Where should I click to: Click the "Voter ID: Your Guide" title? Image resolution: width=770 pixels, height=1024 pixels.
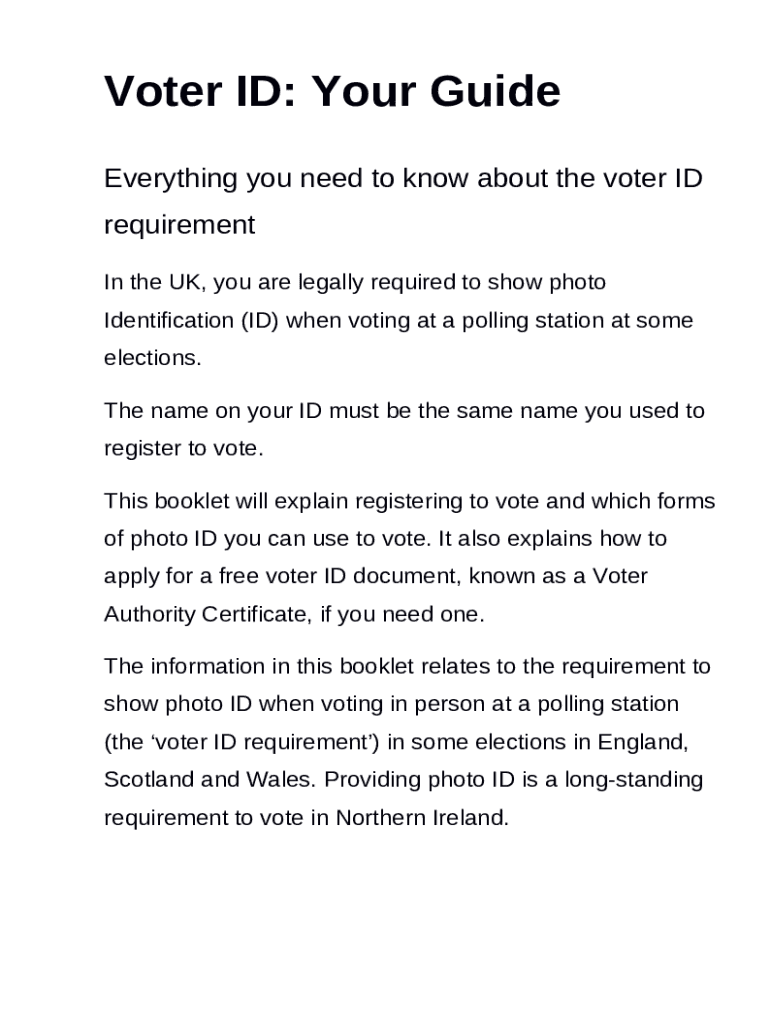(332, 93)
